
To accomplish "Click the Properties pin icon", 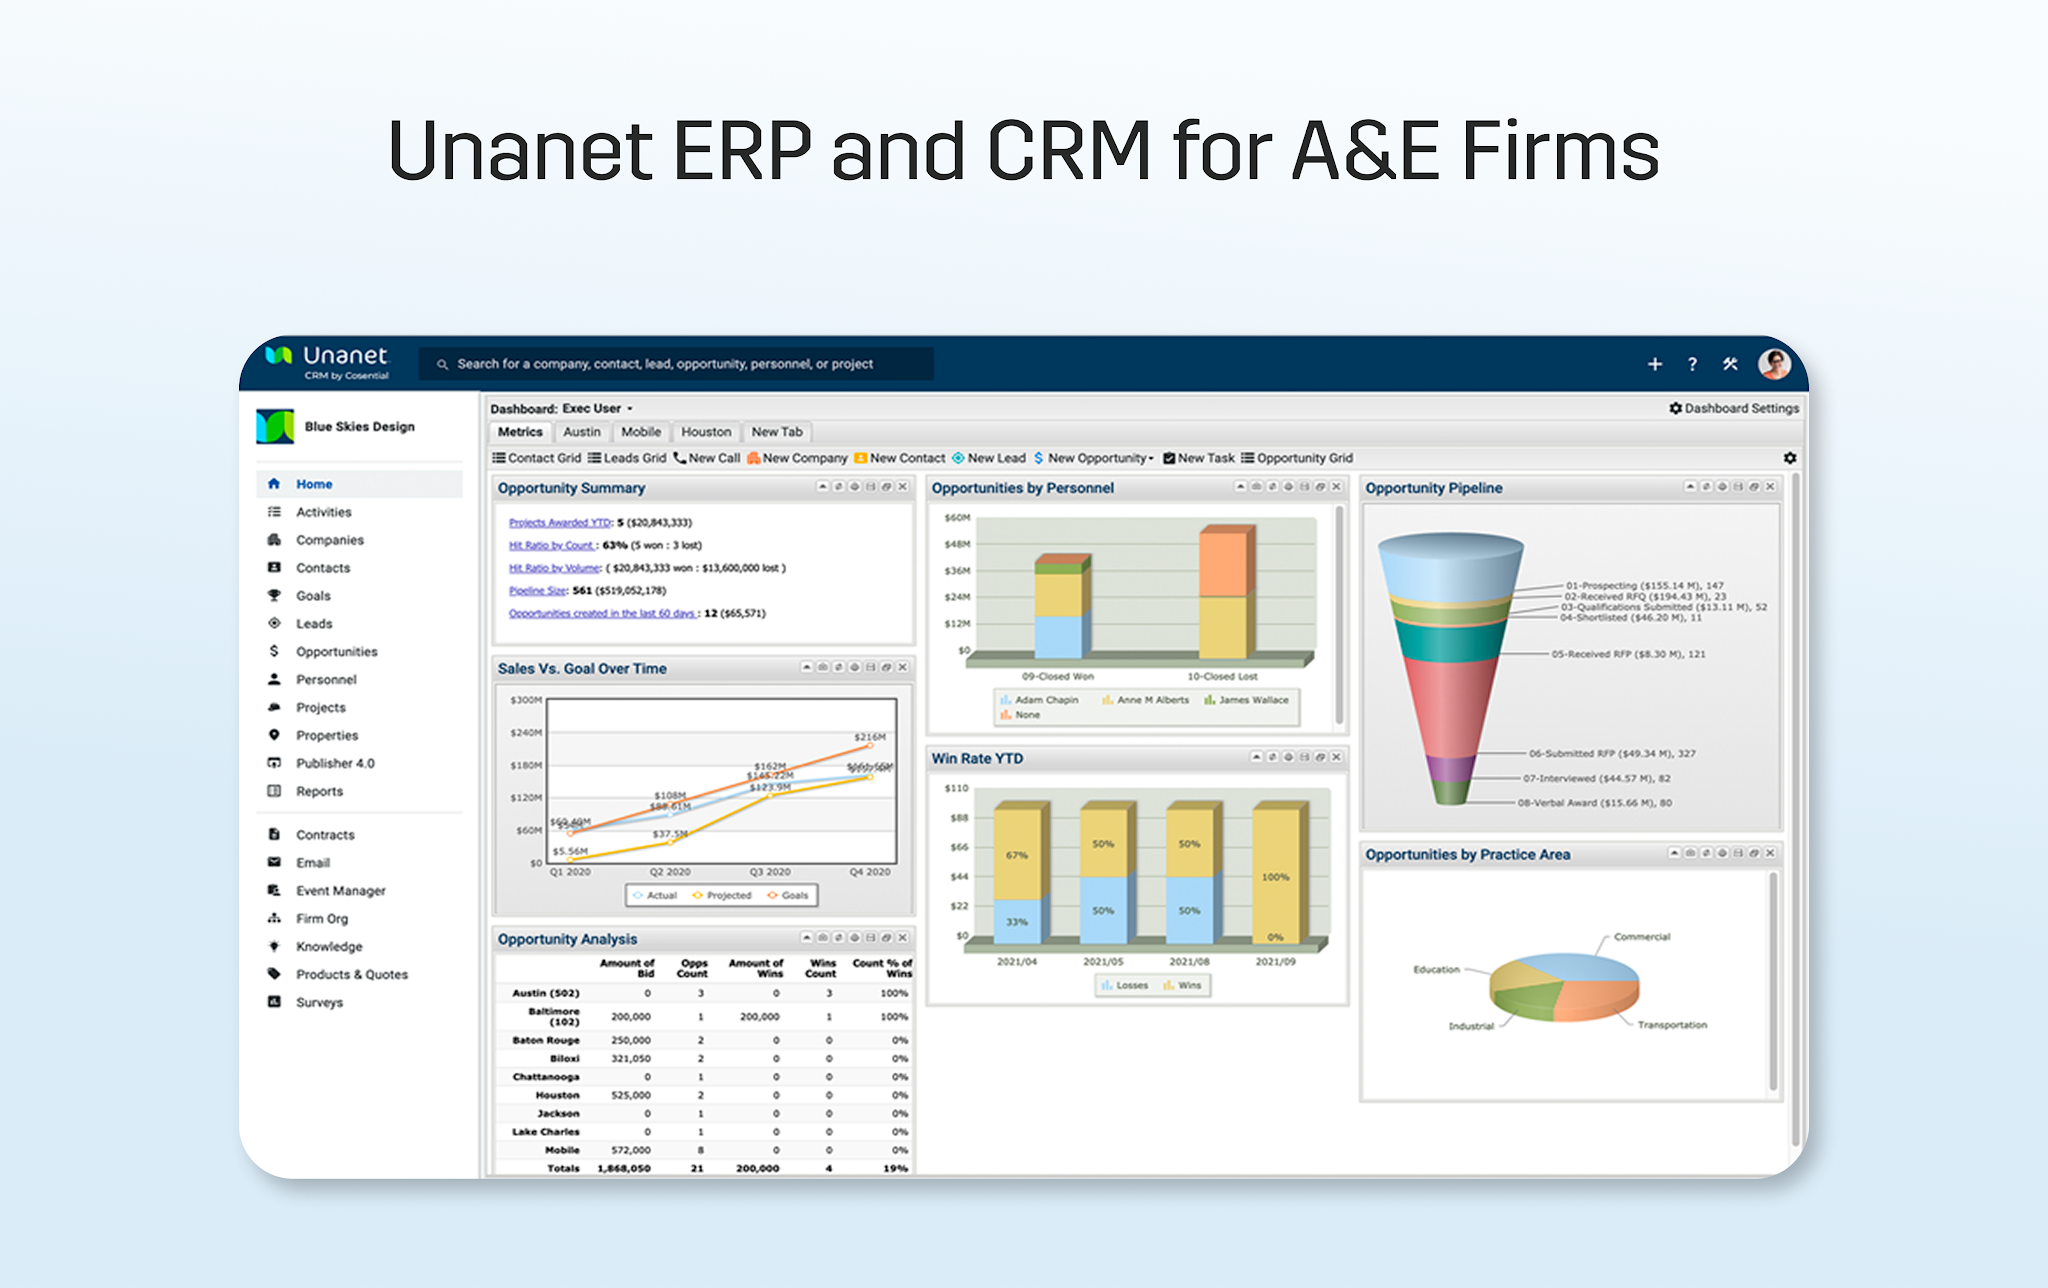I will click(274, 735).
